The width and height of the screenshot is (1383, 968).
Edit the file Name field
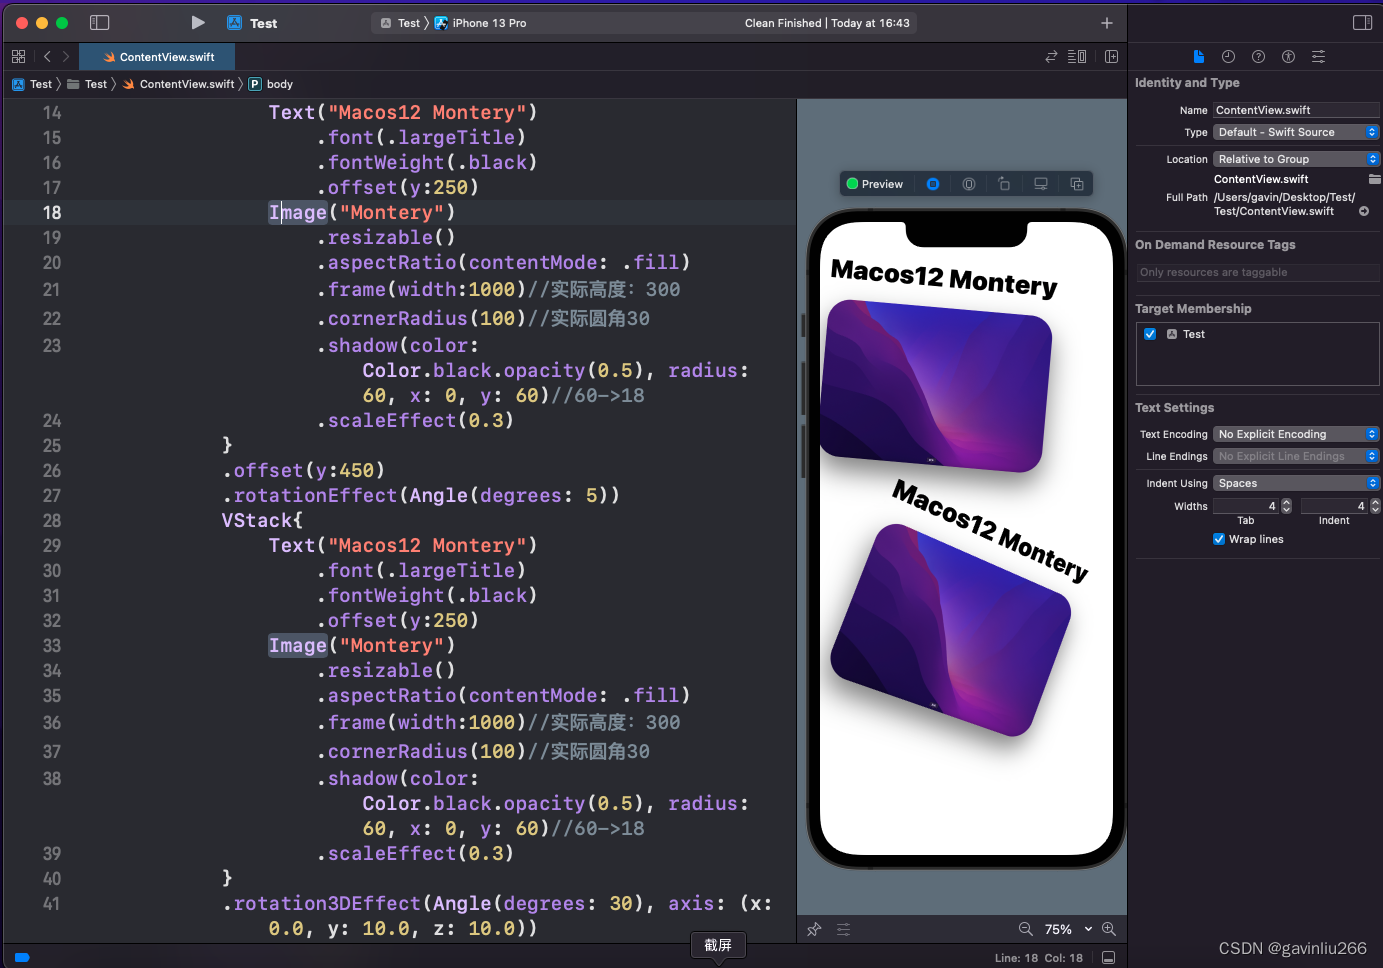[x=1296, y=110]
